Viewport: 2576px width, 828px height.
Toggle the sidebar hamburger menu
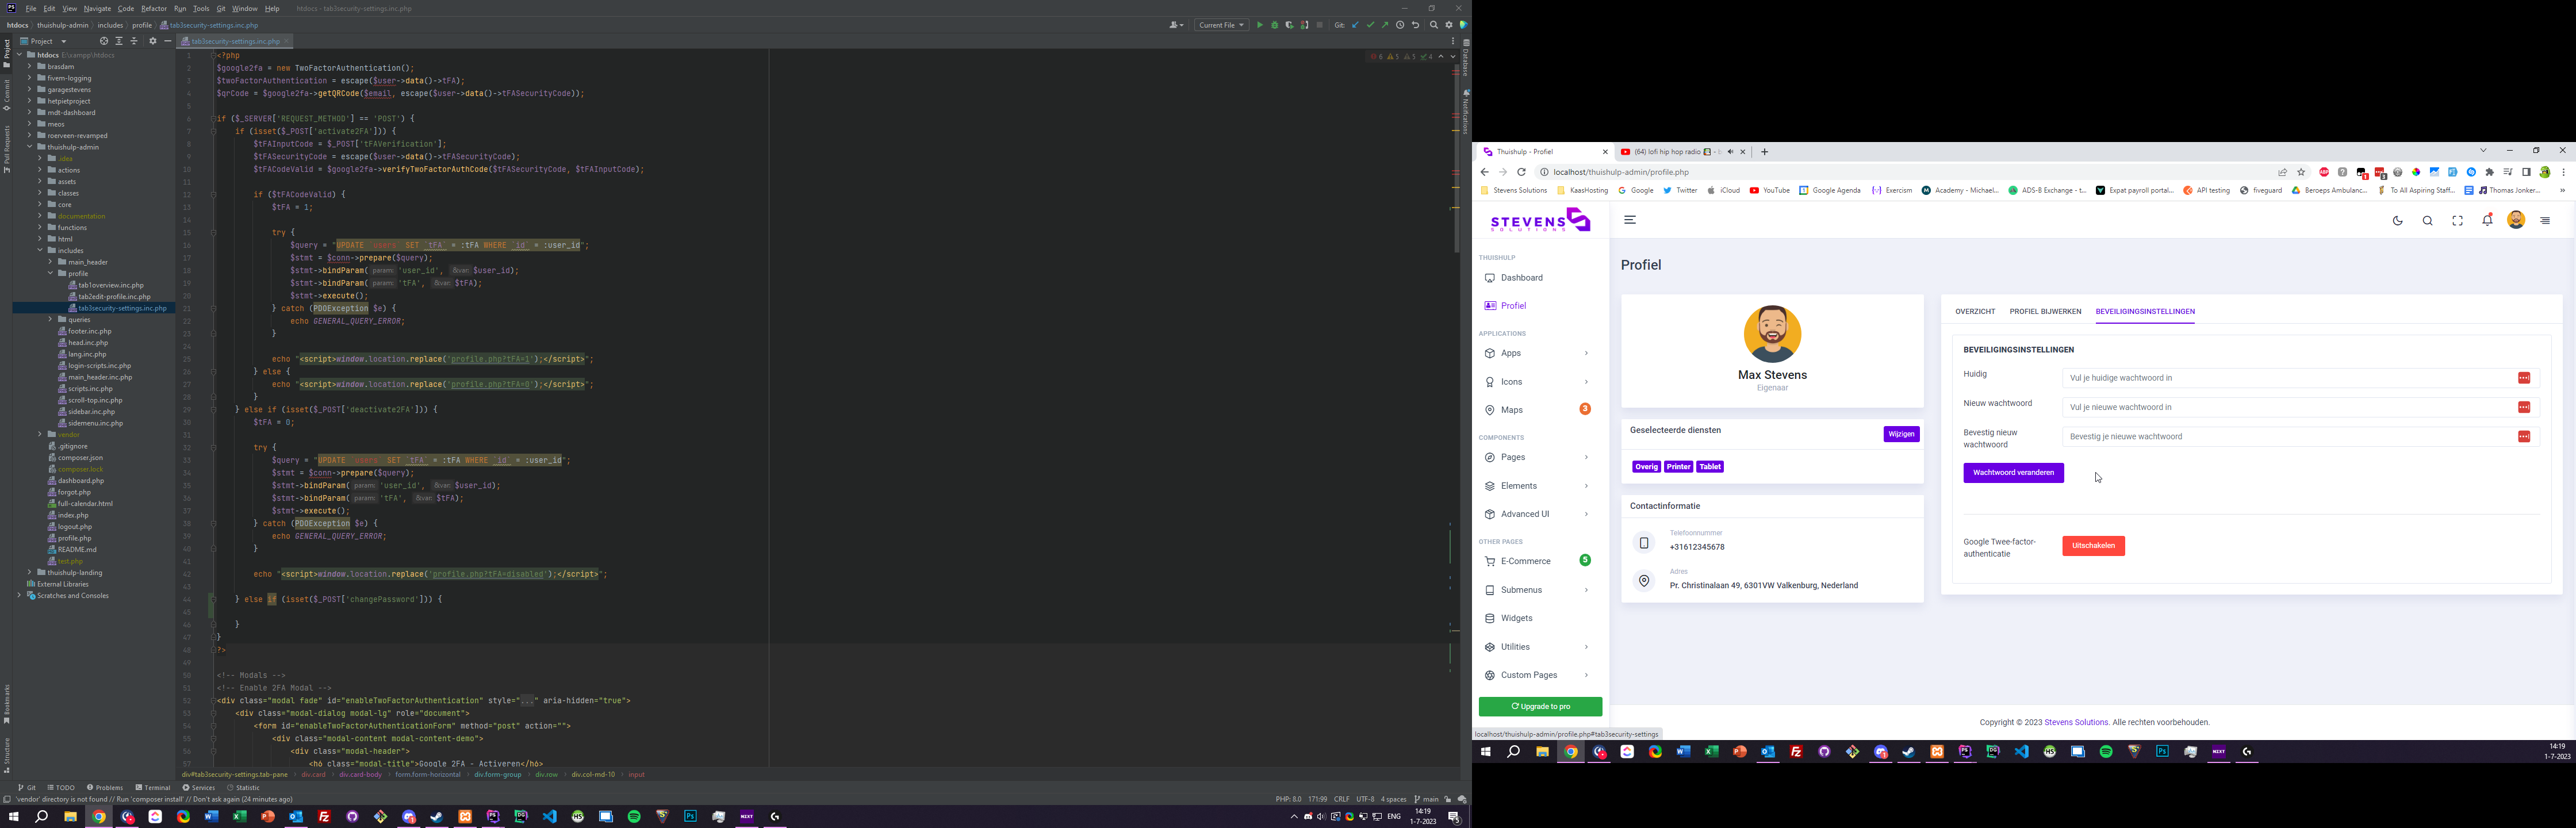[1630, 220]
